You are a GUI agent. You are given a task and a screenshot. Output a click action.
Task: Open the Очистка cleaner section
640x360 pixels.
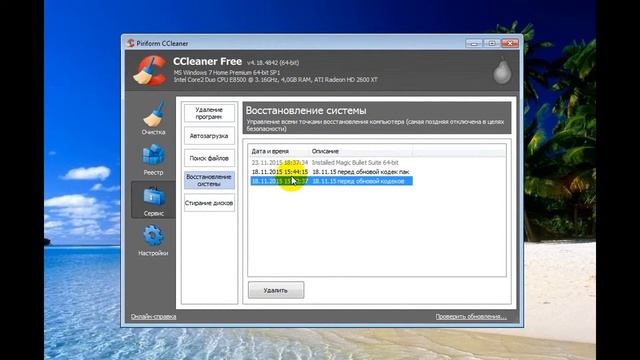[153, 118]
